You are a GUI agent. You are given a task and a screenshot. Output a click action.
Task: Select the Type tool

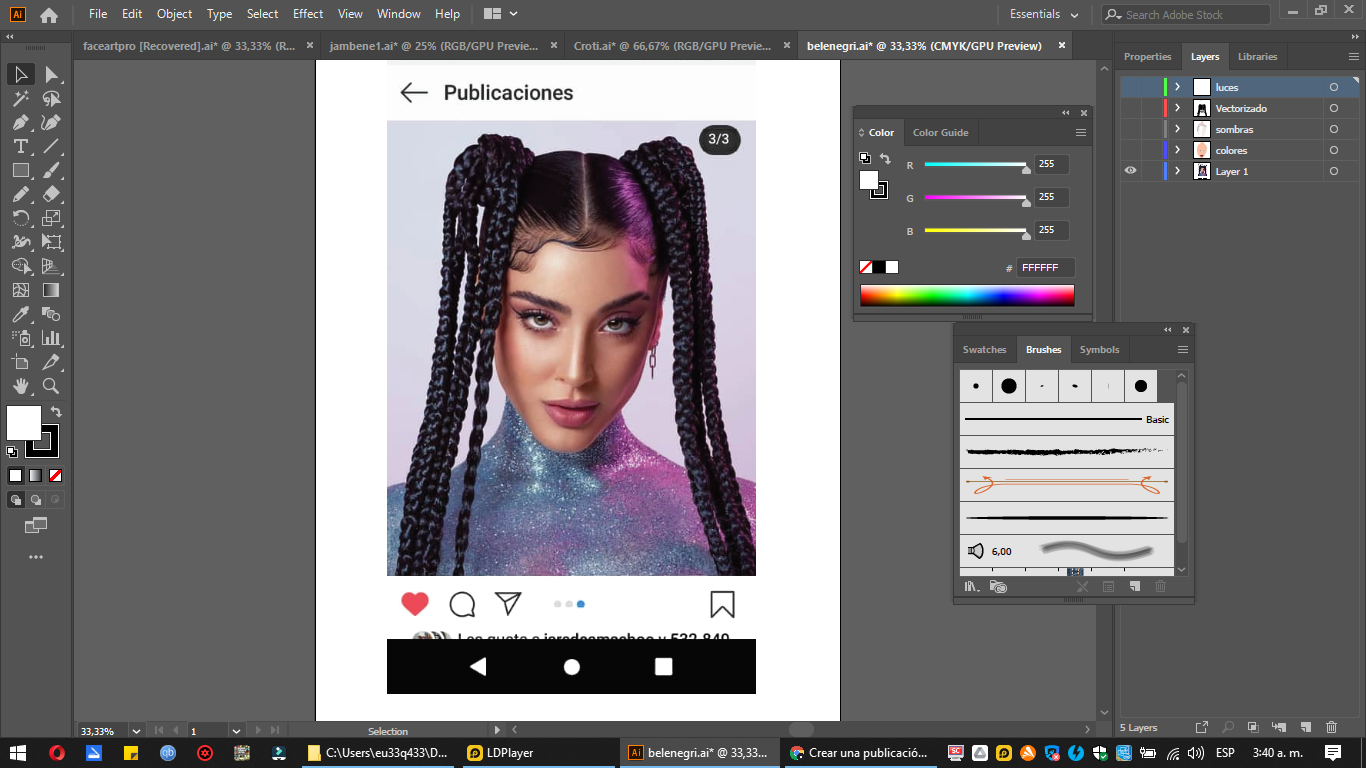pyautogui.click(x=20, y=147)
